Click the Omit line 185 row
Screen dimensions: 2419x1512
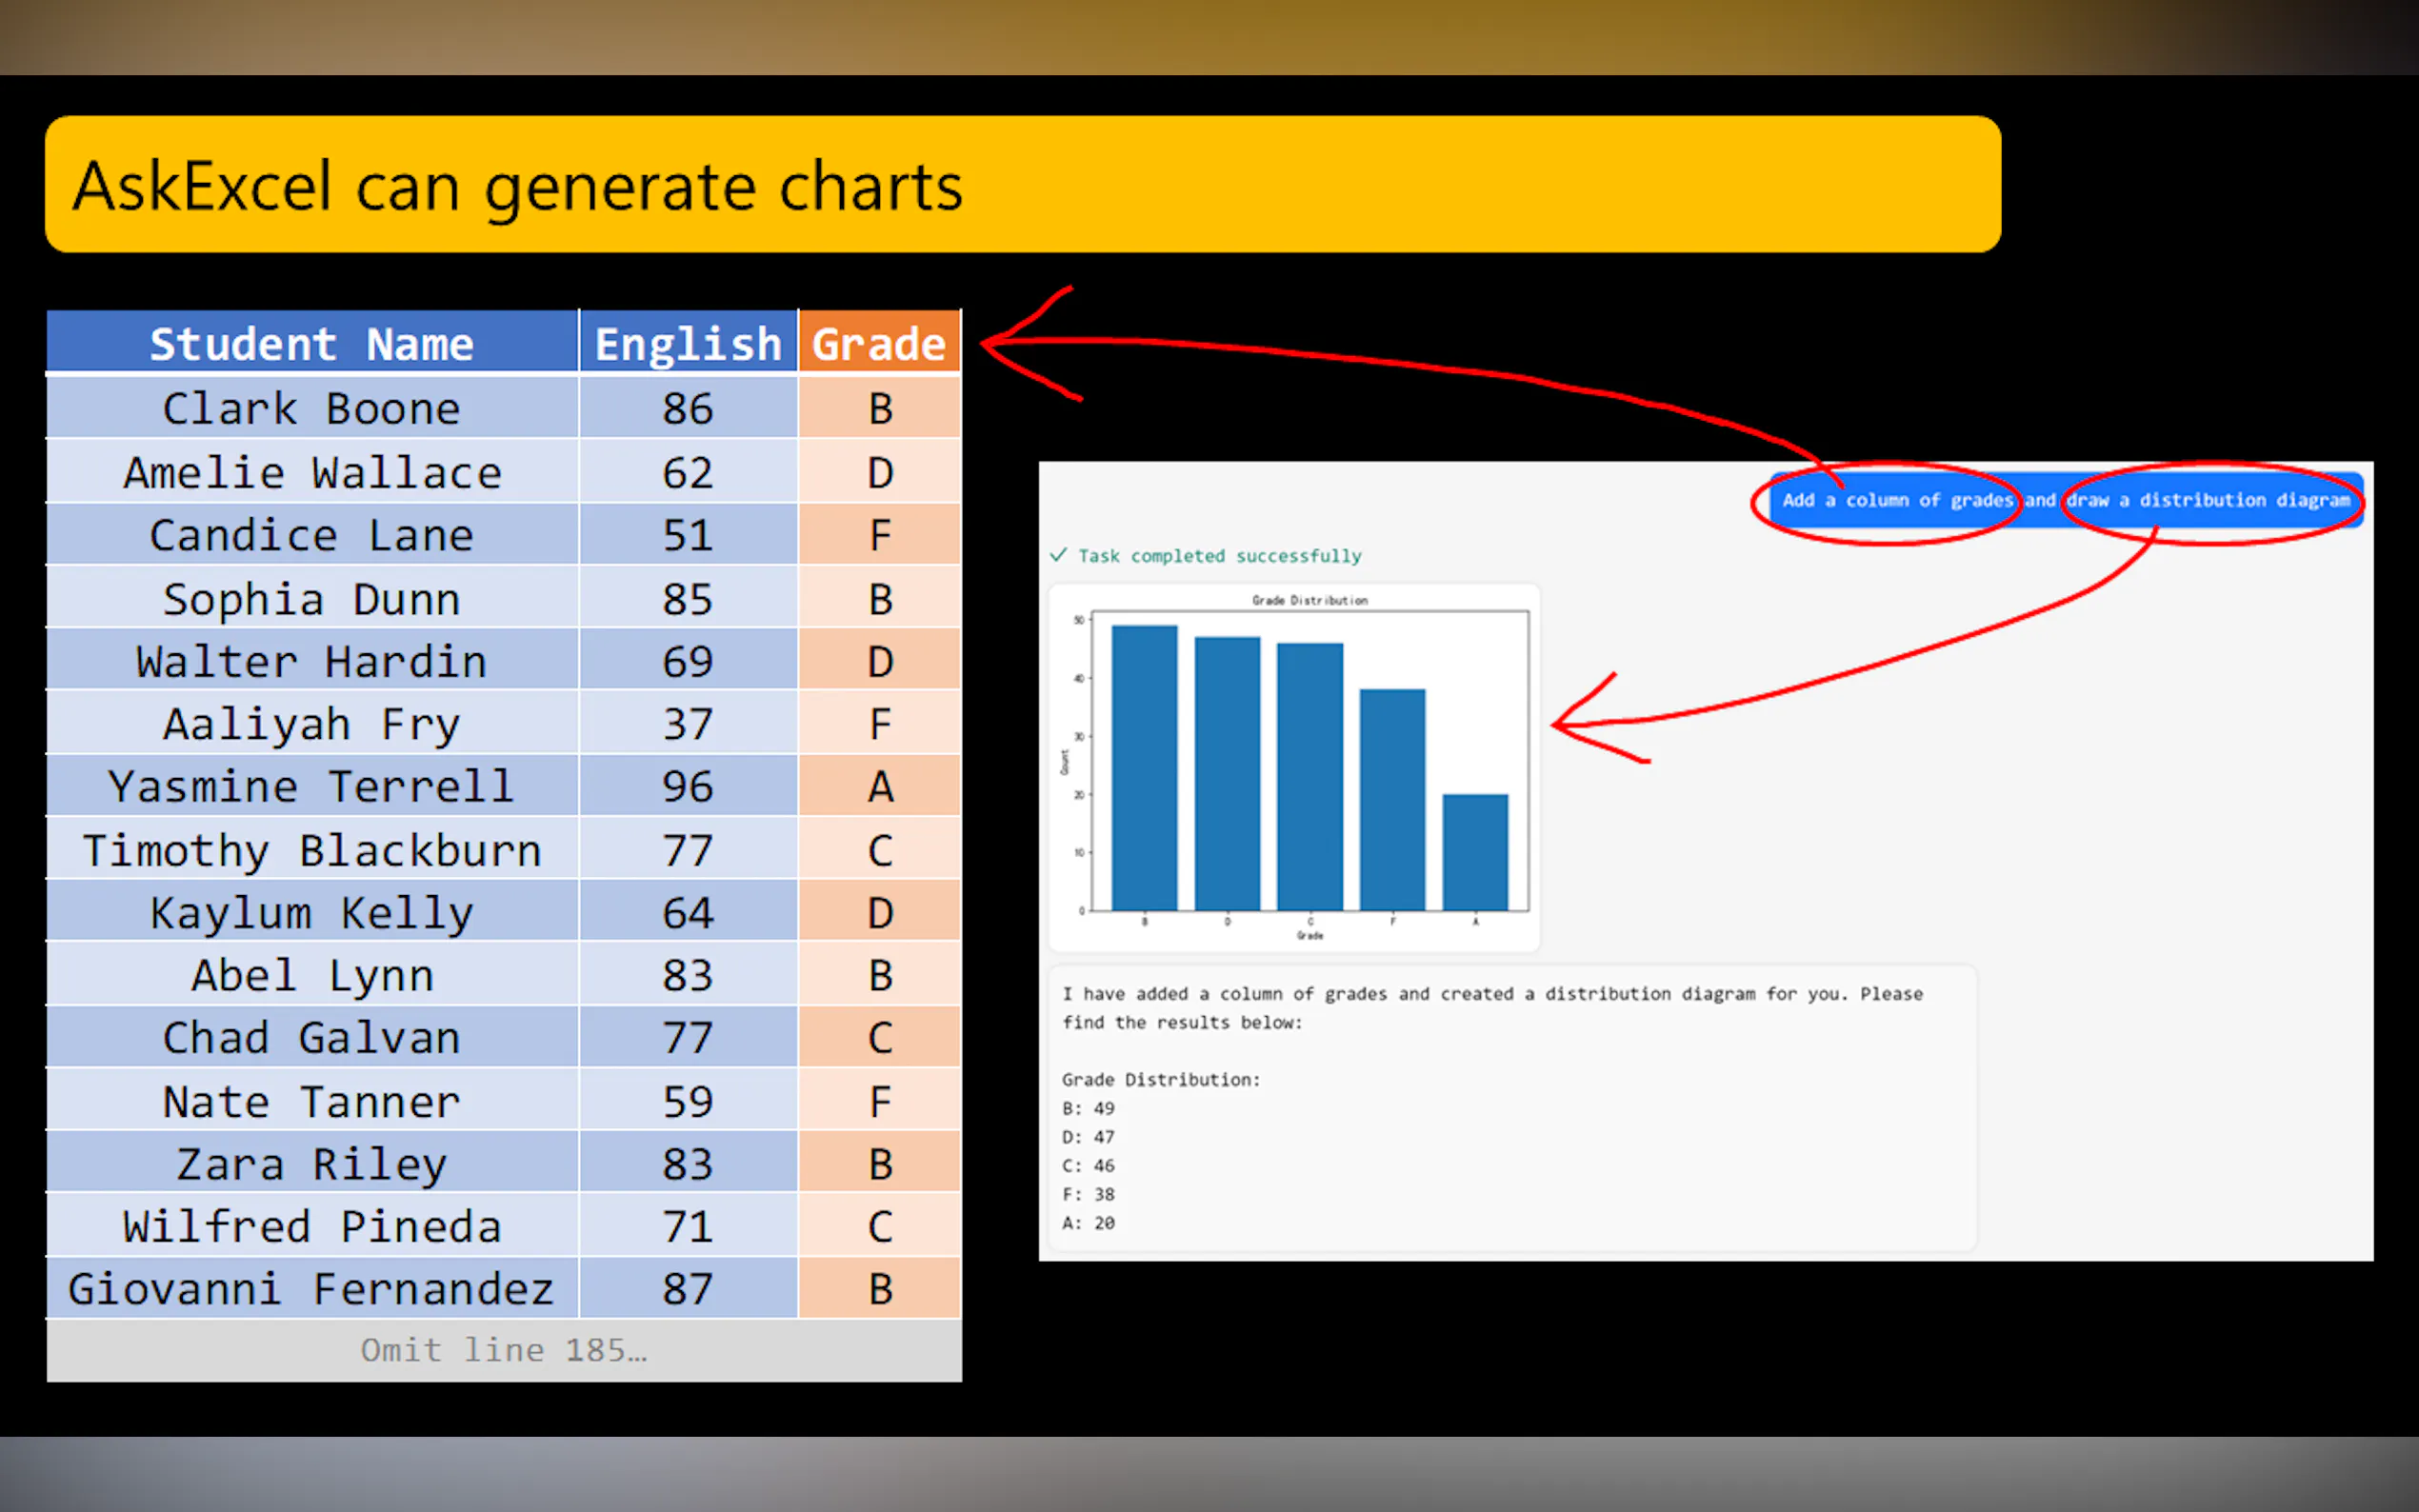tap(503, 1350)
